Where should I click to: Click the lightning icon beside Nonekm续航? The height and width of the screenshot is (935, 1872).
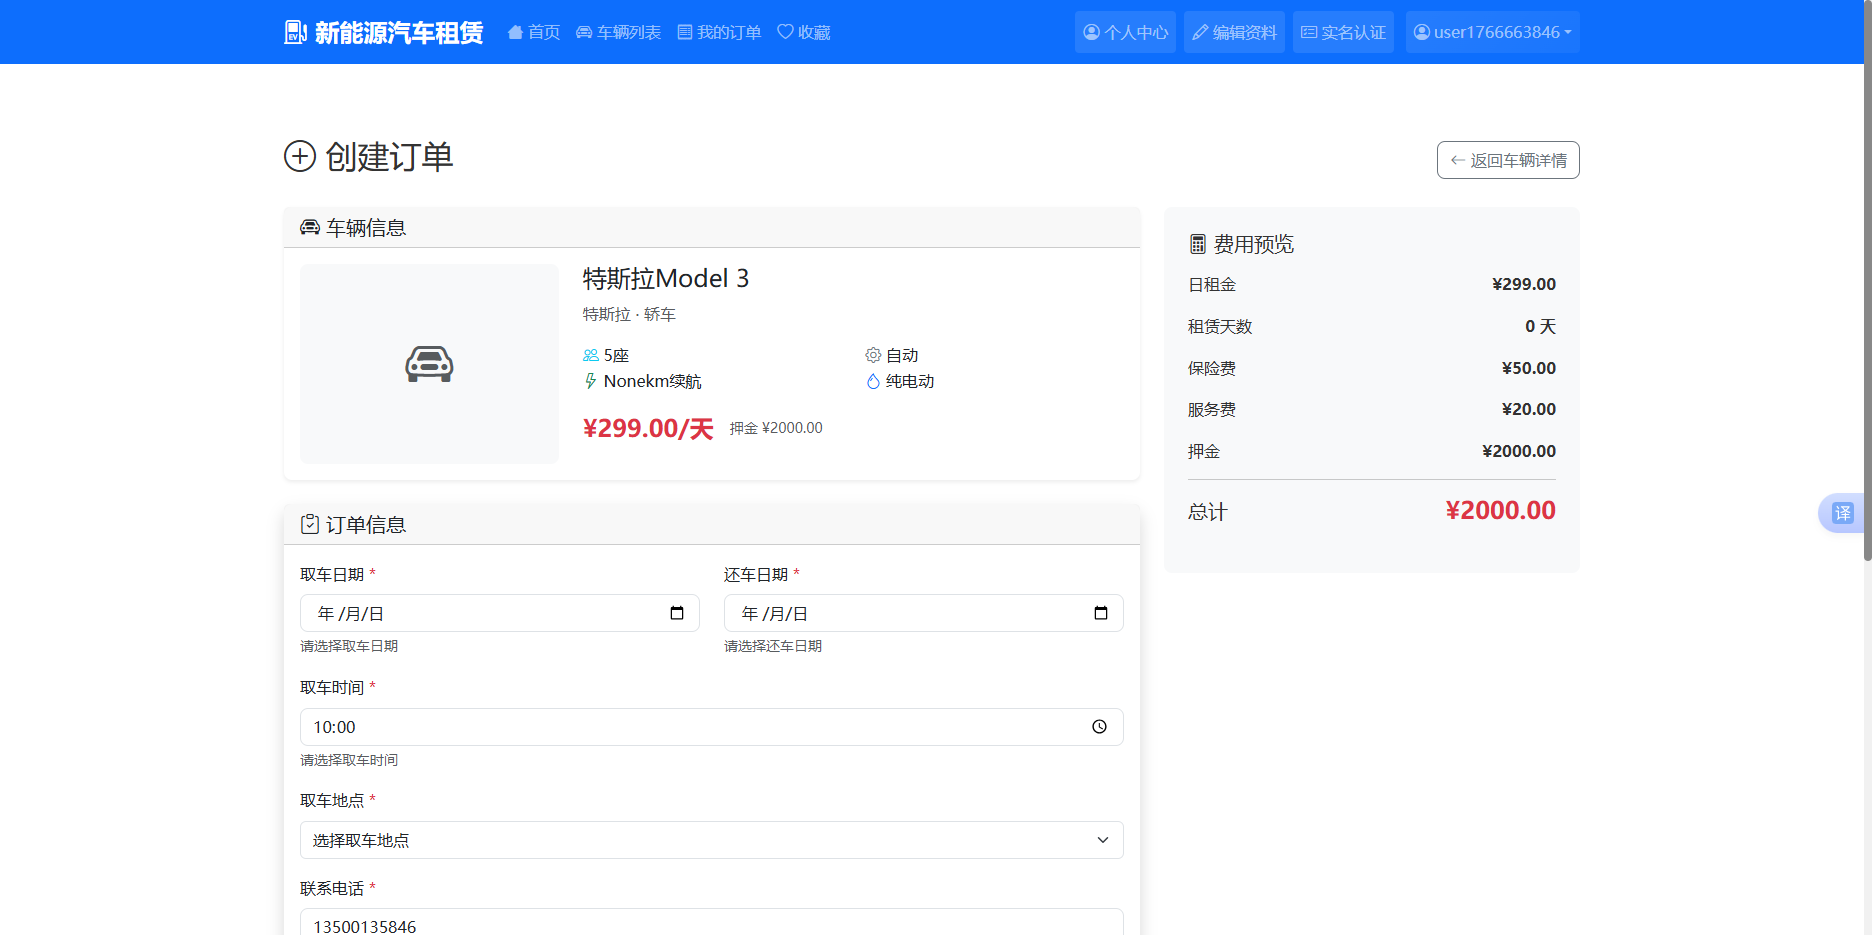click(x=591, y=381)
